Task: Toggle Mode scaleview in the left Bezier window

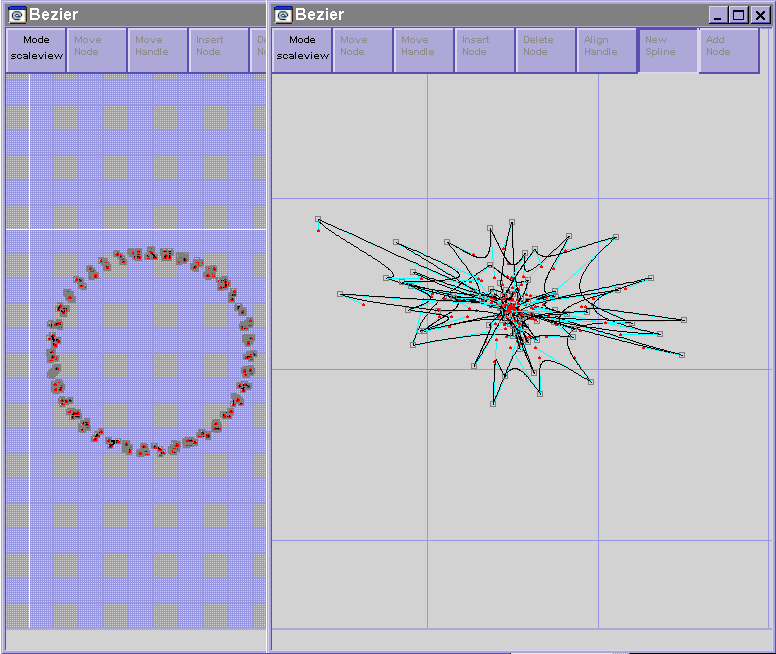Action: (36, 49)
